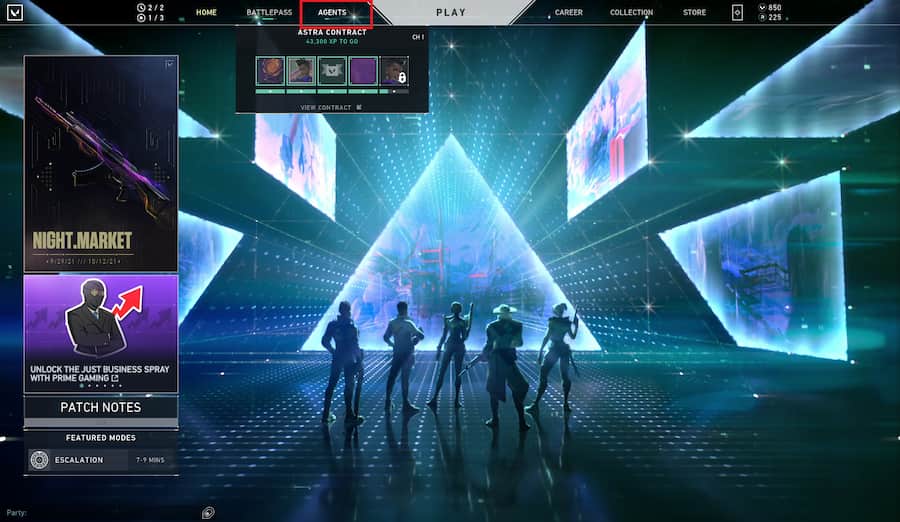This screenshot has width=900, height=522.
Task: Click the party chat icon at bottom
Action: tap(208, 512)
